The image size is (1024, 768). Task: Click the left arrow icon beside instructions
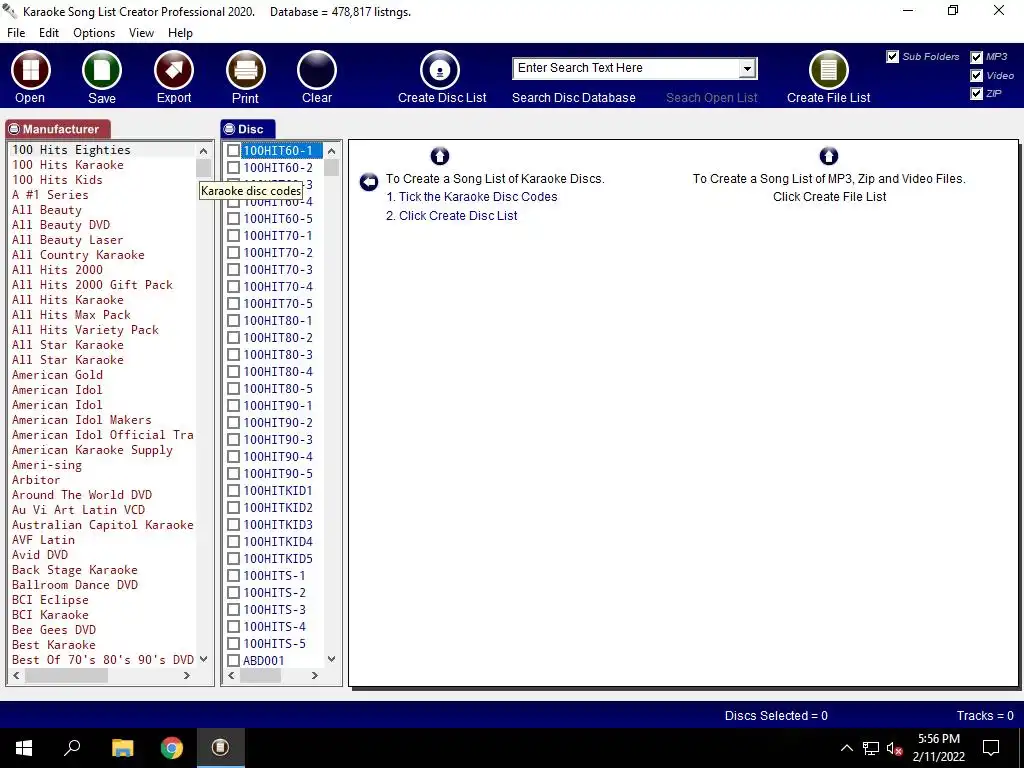(369, 182)
